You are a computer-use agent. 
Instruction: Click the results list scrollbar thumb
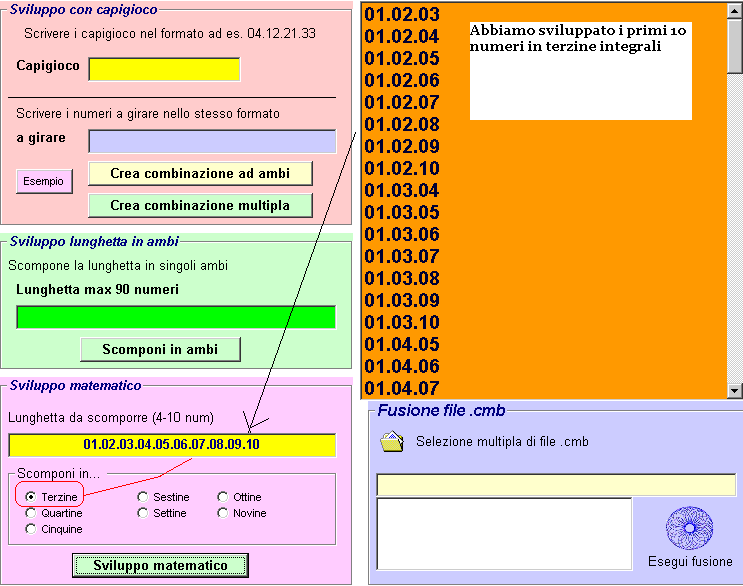[735, 46]
